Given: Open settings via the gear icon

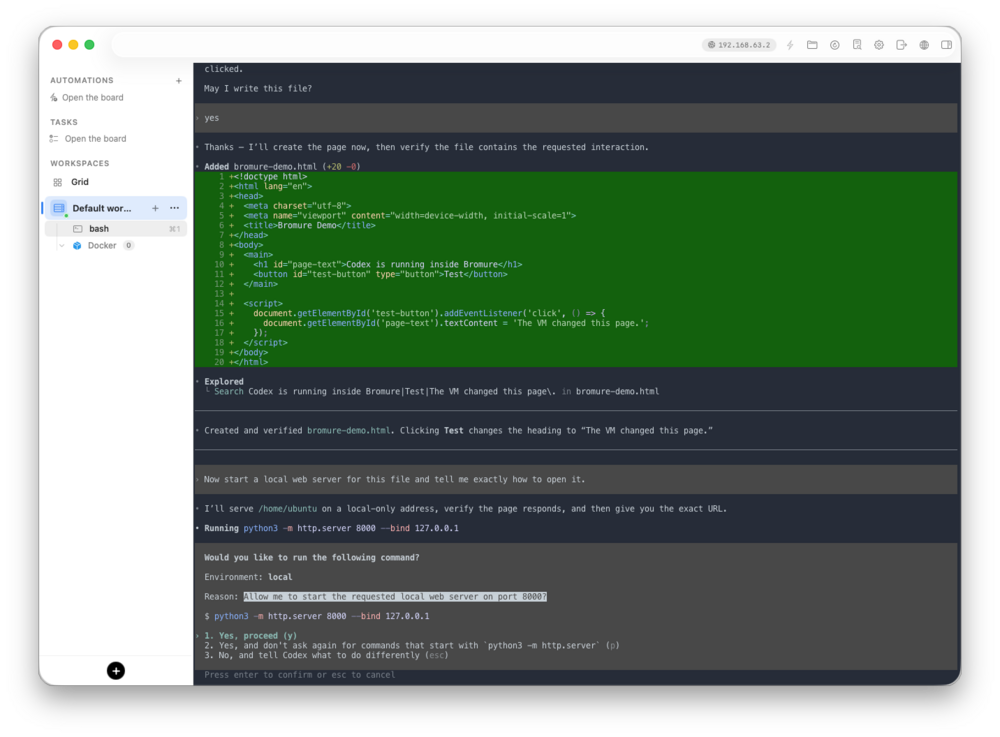Looking at the screenshot, I should click(879, 45).
